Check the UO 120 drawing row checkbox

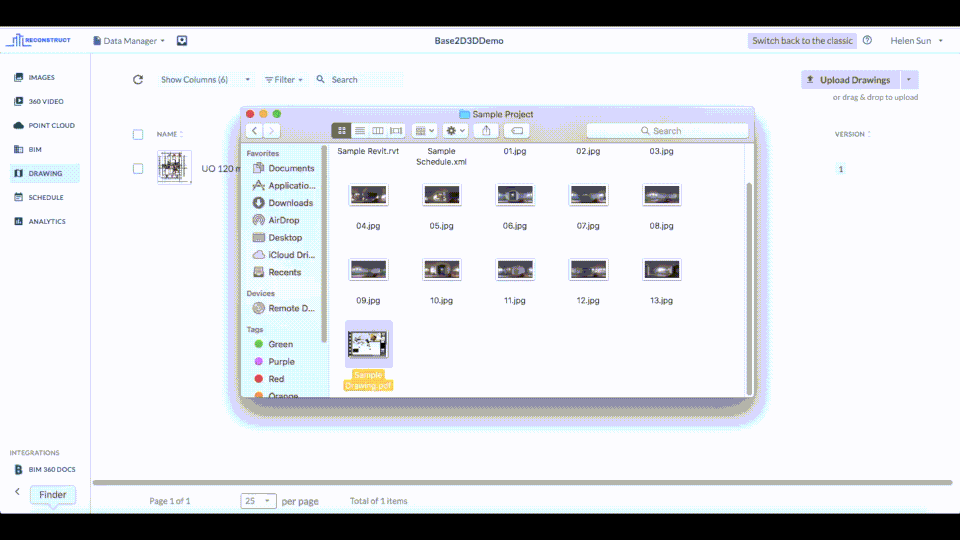pyautogui.click(x=138, y=168)
